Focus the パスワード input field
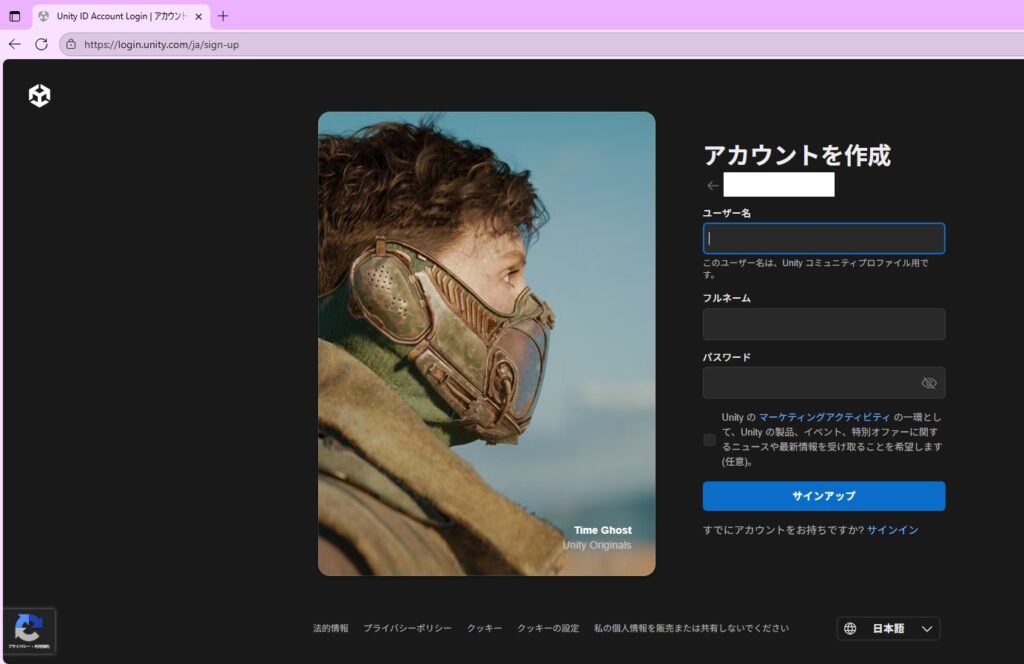 click(x=824, y=383)
